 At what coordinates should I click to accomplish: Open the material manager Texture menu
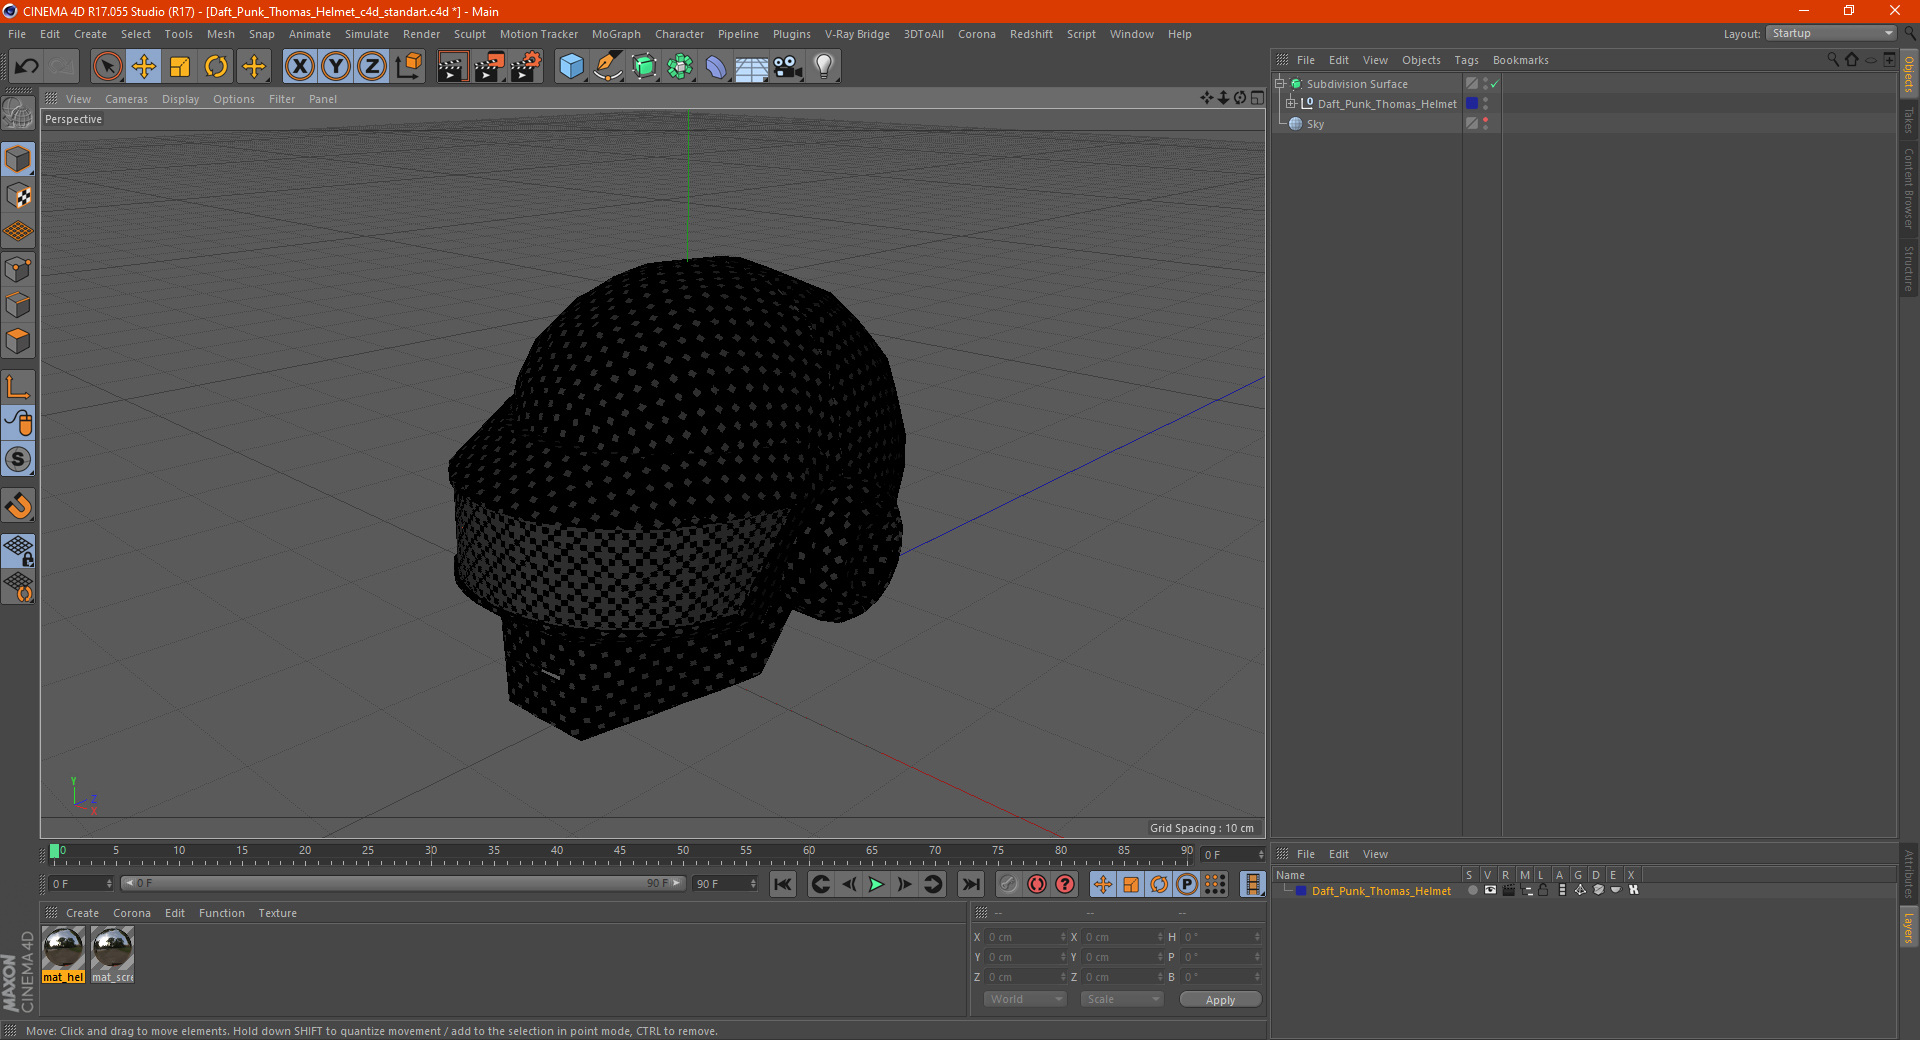(x=277, y=913)
